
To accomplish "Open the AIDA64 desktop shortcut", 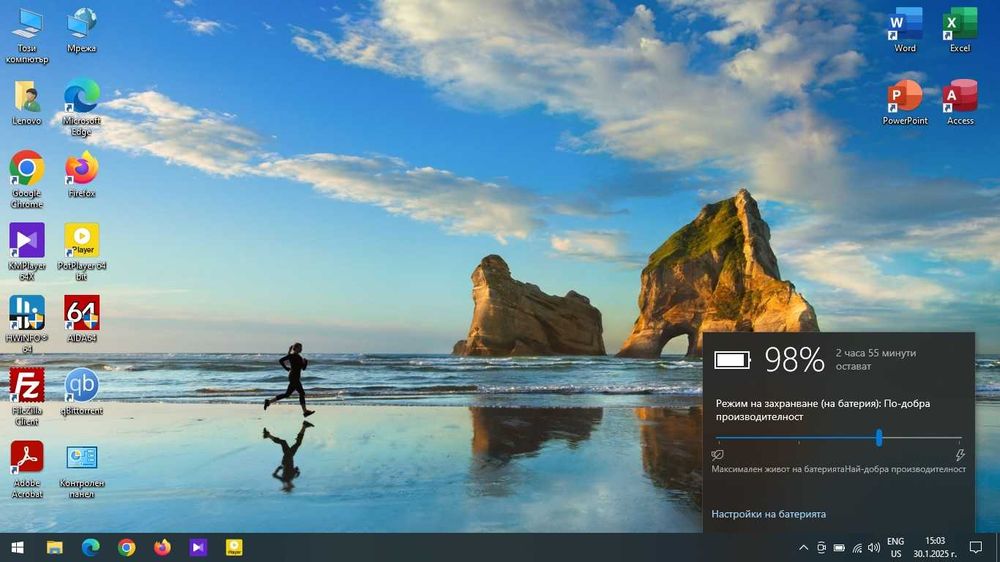I will tap(81, 313).
